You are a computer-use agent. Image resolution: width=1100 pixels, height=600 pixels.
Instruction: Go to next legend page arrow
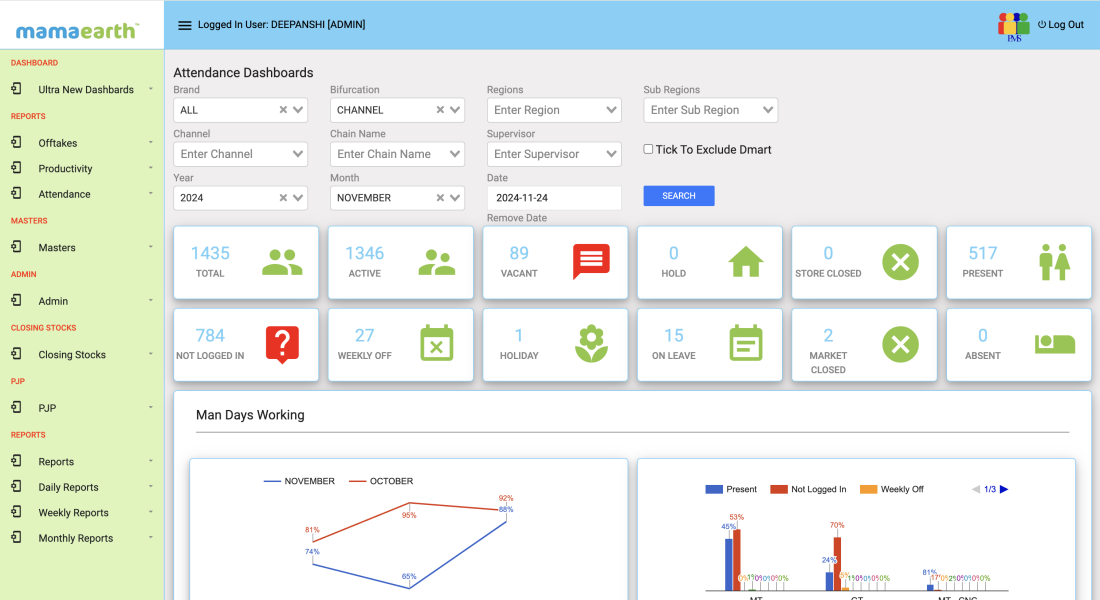1004,489
